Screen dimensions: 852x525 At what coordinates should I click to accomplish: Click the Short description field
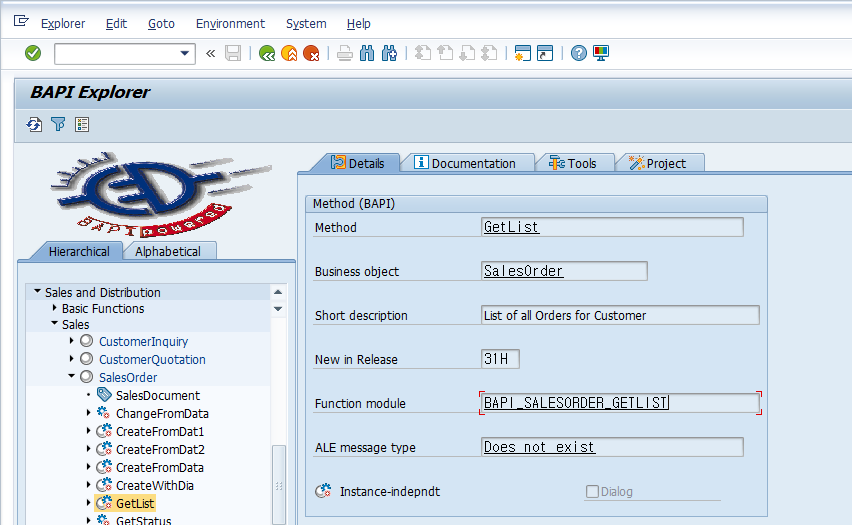(621, 315)
